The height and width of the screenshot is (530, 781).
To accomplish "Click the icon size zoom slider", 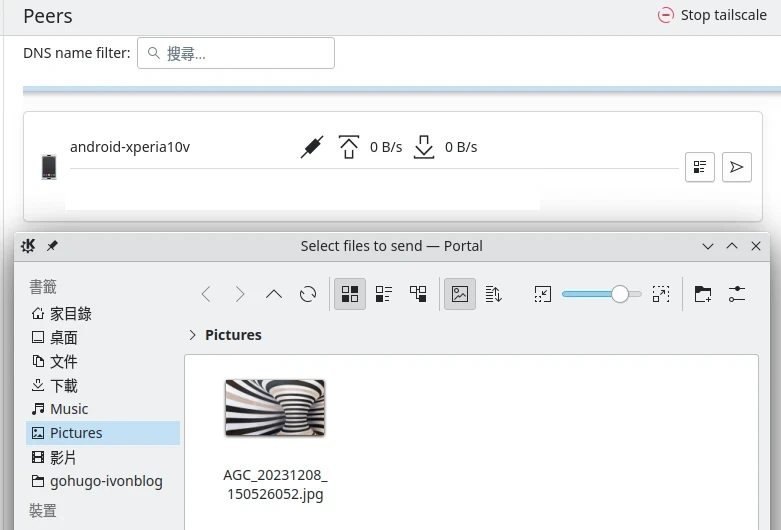I will click(601, 294).
